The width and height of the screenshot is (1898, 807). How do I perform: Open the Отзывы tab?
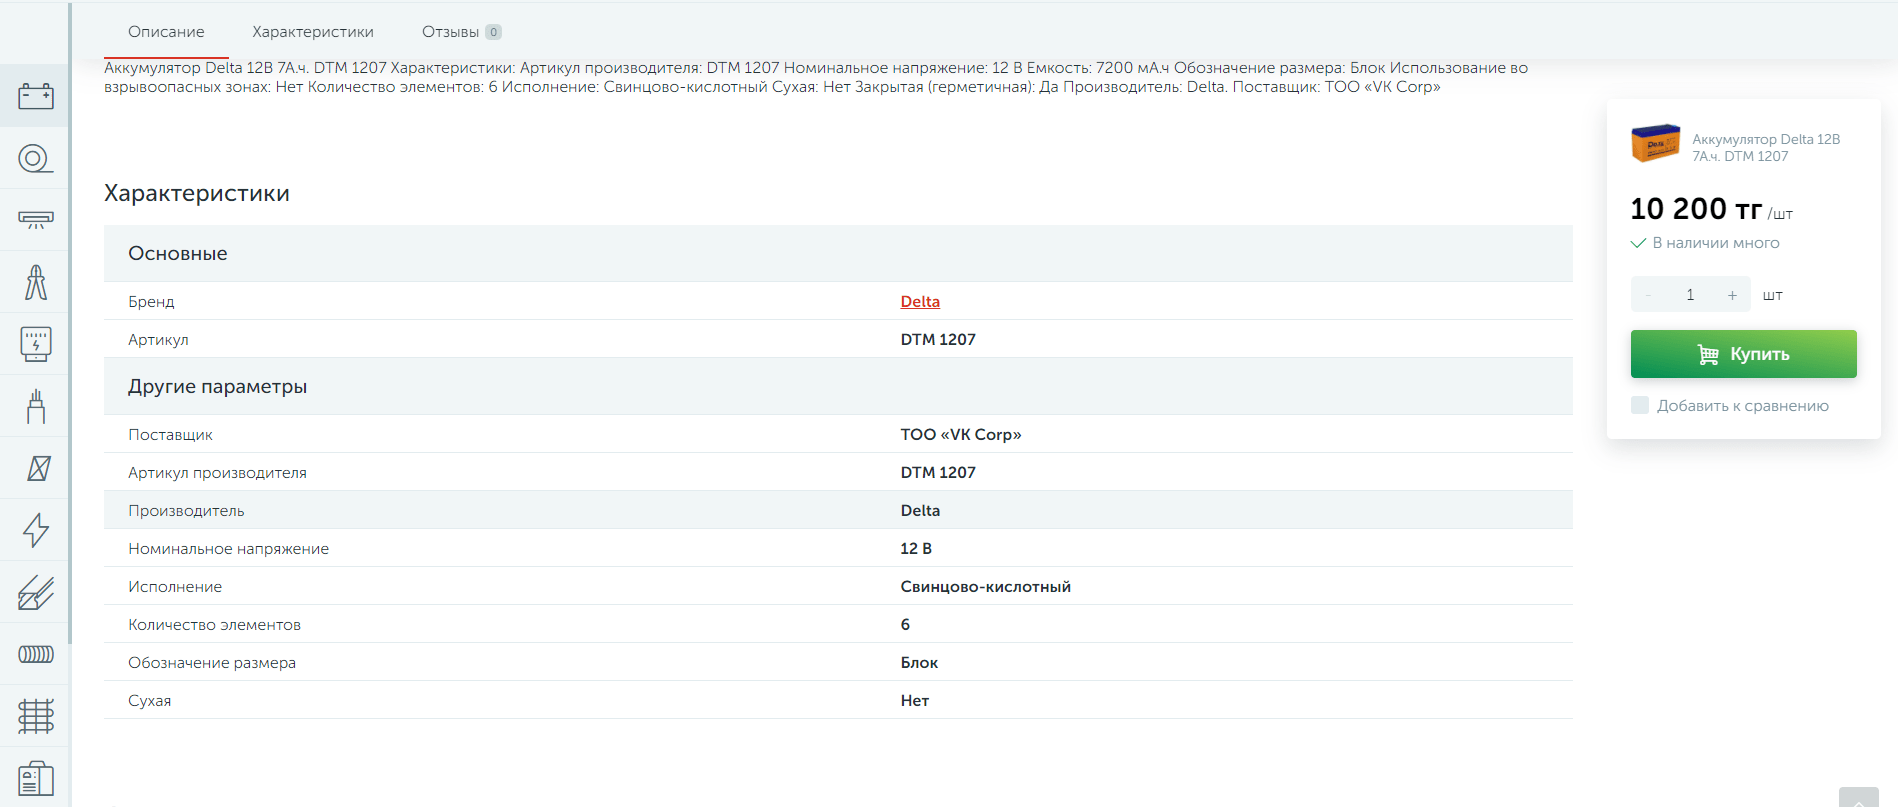pos(461,32)
